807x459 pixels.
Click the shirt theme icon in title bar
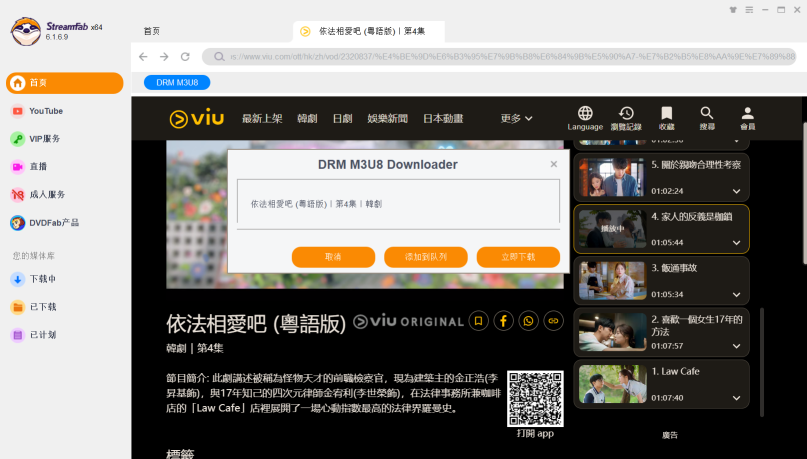(733, 10)
